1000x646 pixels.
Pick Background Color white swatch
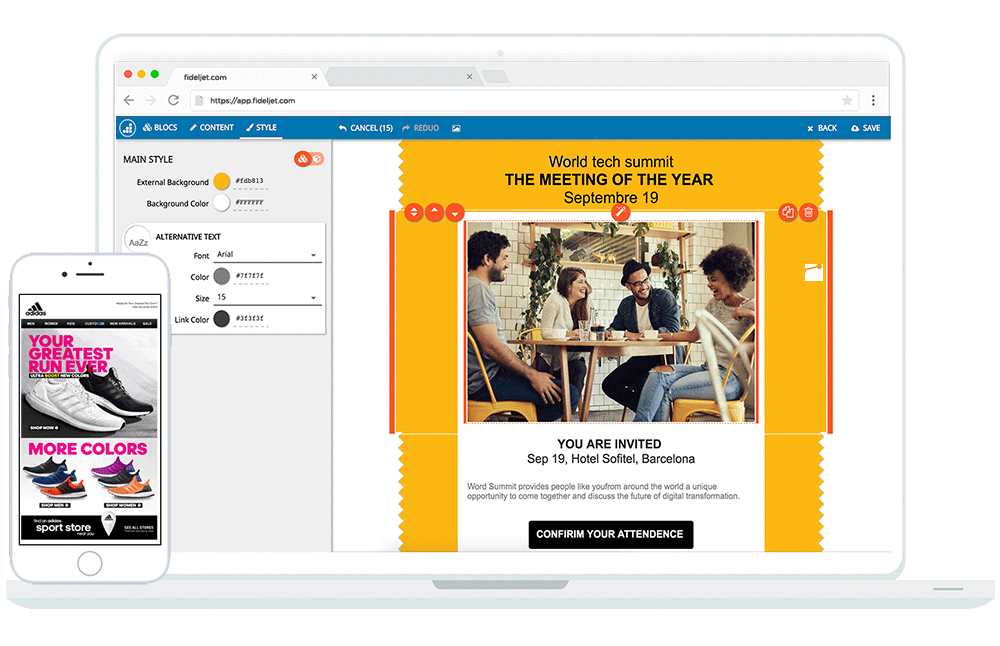(x=221, y=203)
